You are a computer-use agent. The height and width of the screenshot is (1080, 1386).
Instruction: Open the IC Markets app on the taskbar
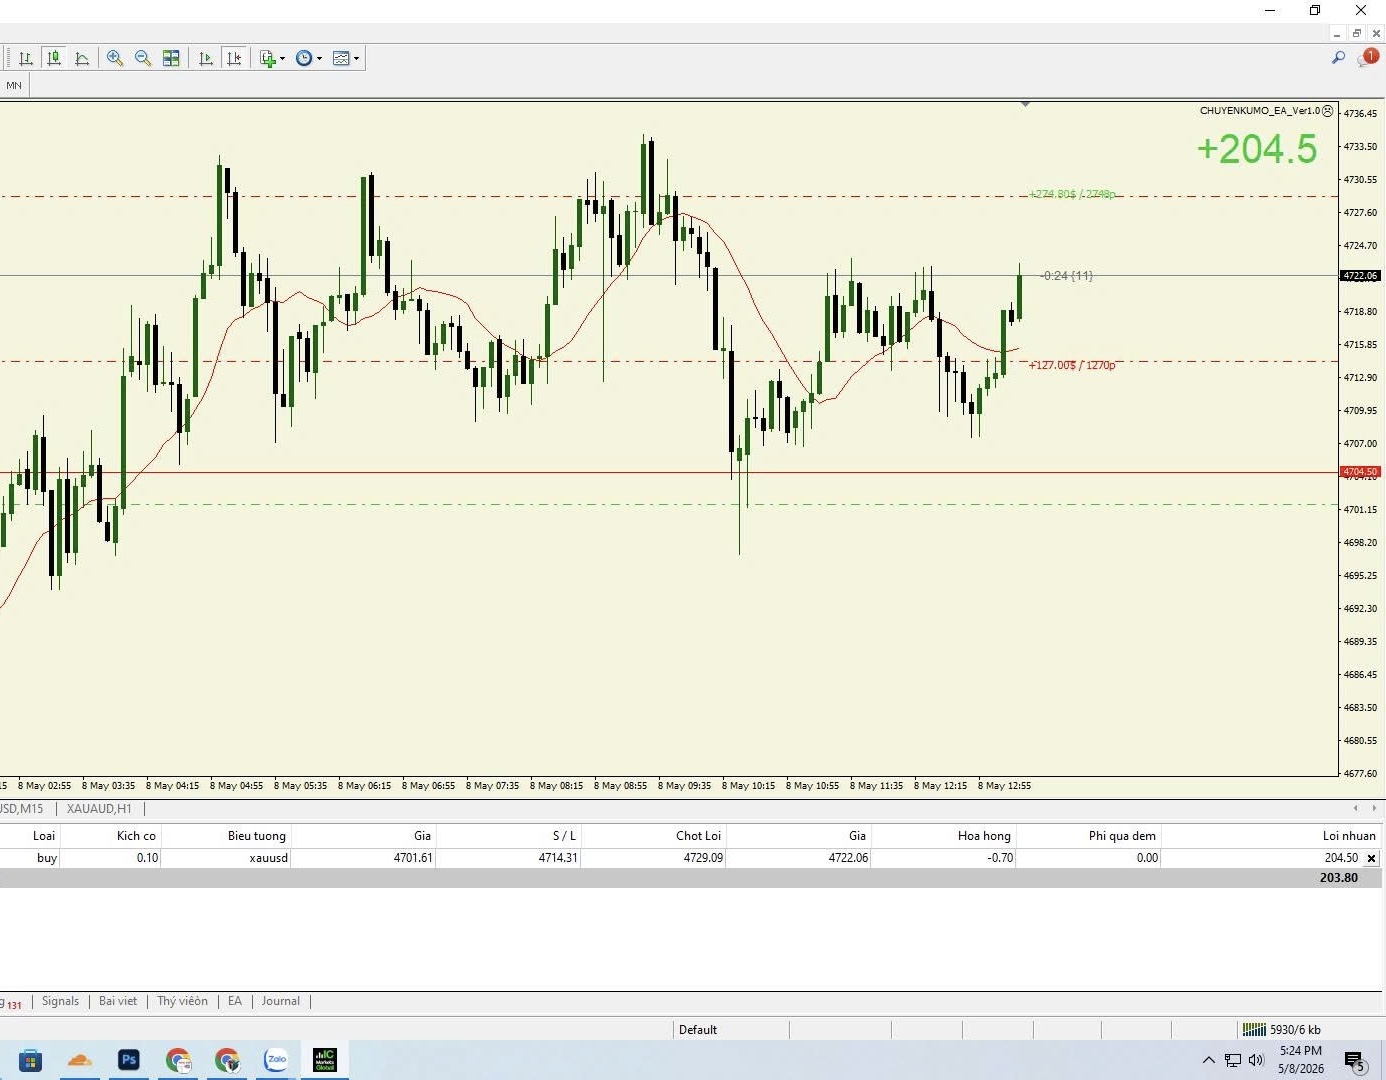coord(325,1060)
